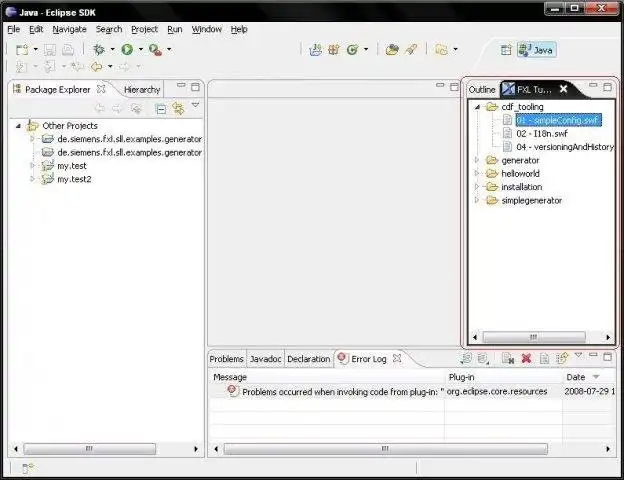The height and width of the screenshot is (480, 624).
Task: Collapse the cdf_tooling folder
Action: [x=477, y=107]
